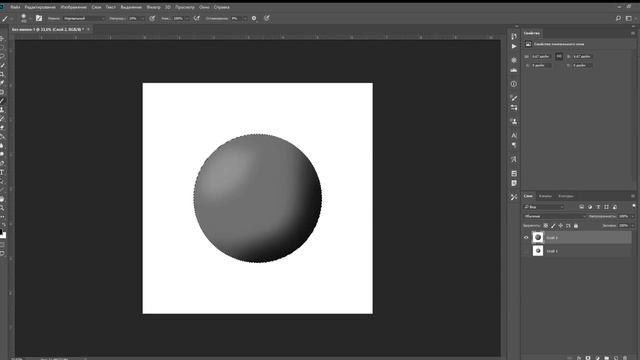Open smoothing options gear icon
640x360 pixels.
pos(254,18)
